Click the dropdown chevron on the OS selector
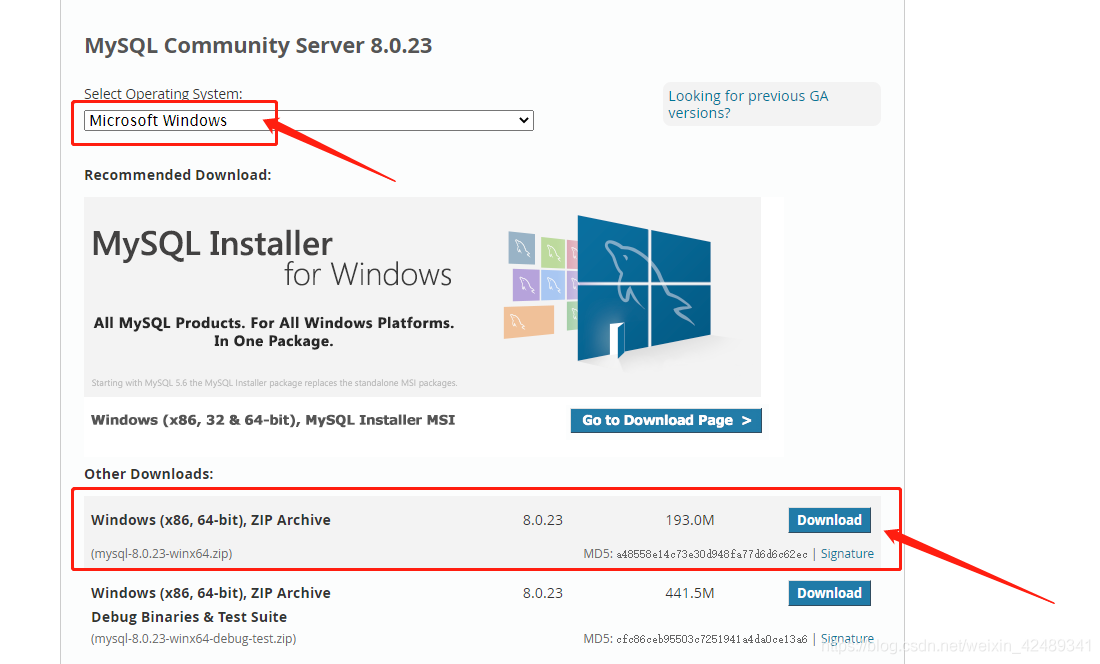Image resolution: width=1100 pixels, height=664 pixels. pos(524,119)
